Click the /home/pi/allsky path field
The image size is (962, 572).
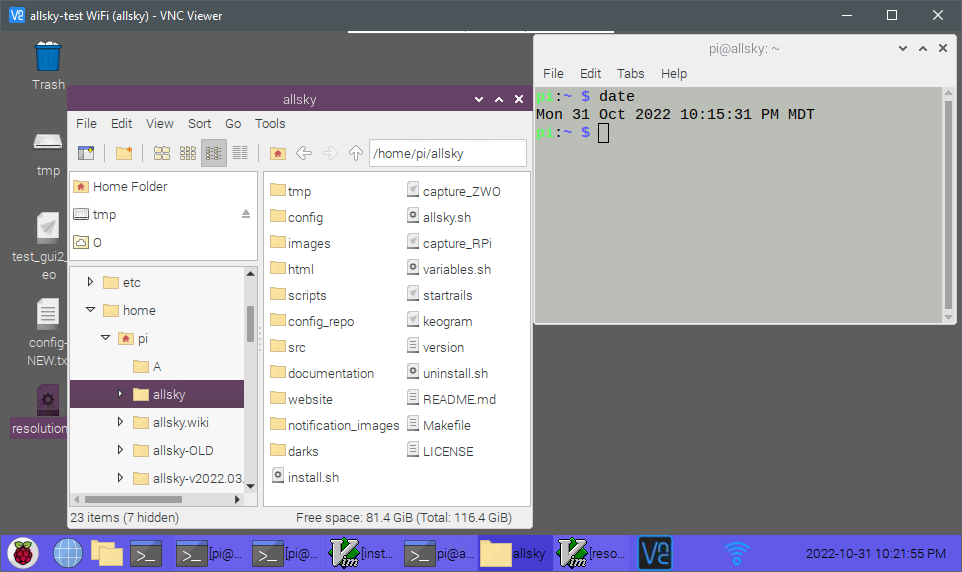tap(447, 153)
